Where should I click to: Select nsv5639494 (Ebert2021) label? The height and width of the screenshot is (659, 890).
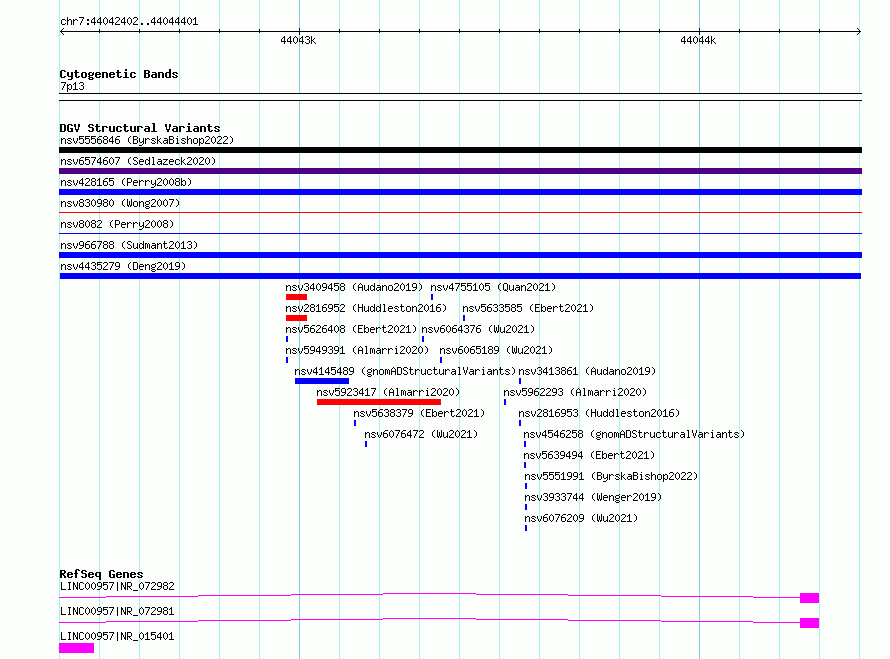tap(589, 455)
